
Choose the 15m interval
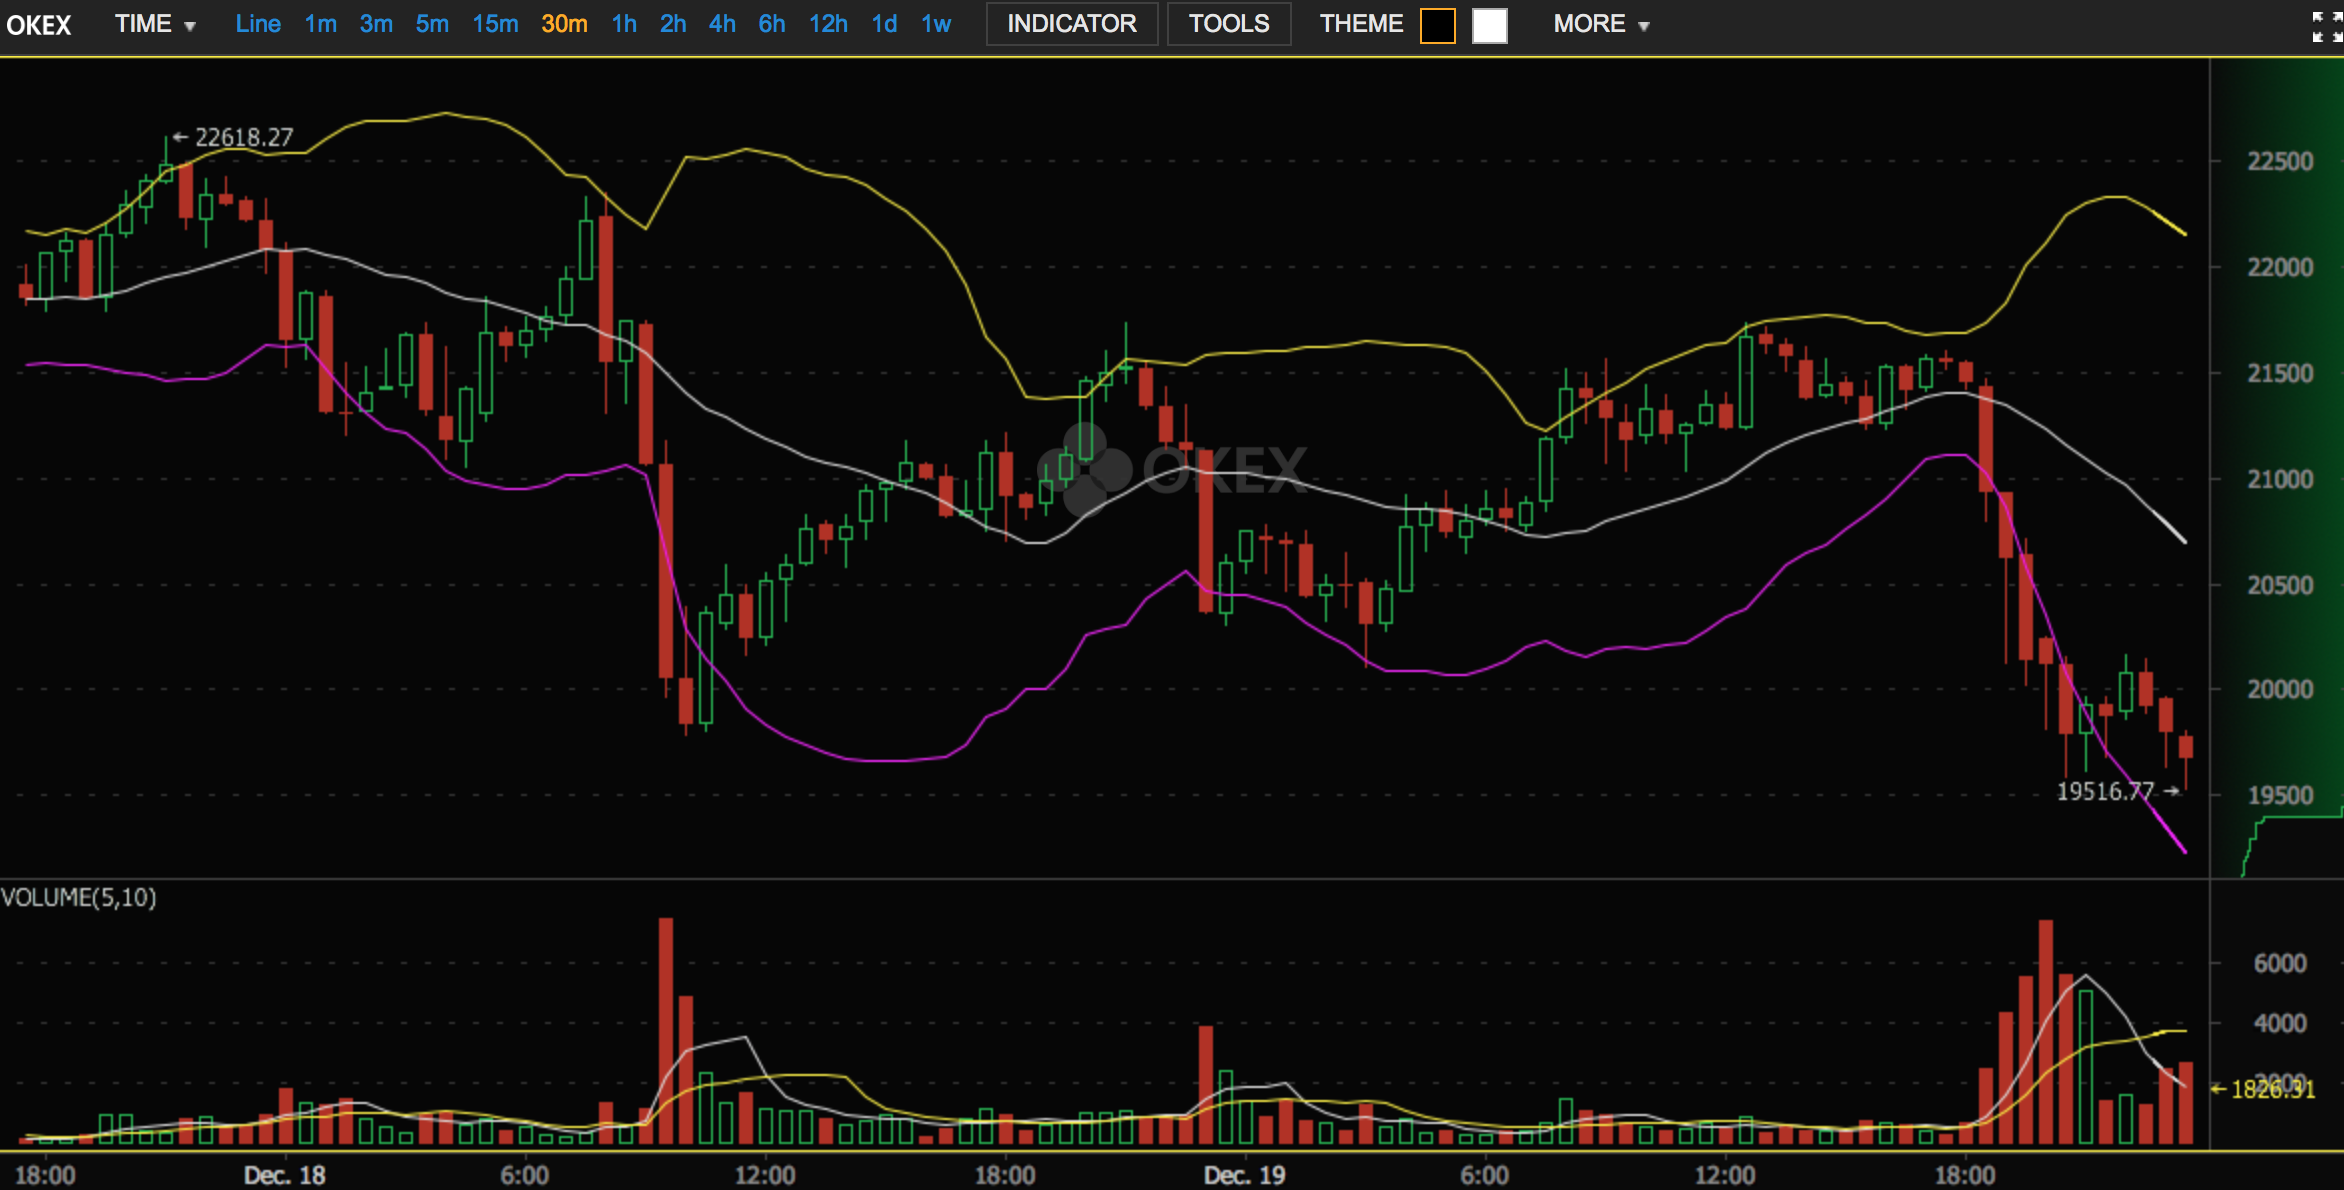495,24
